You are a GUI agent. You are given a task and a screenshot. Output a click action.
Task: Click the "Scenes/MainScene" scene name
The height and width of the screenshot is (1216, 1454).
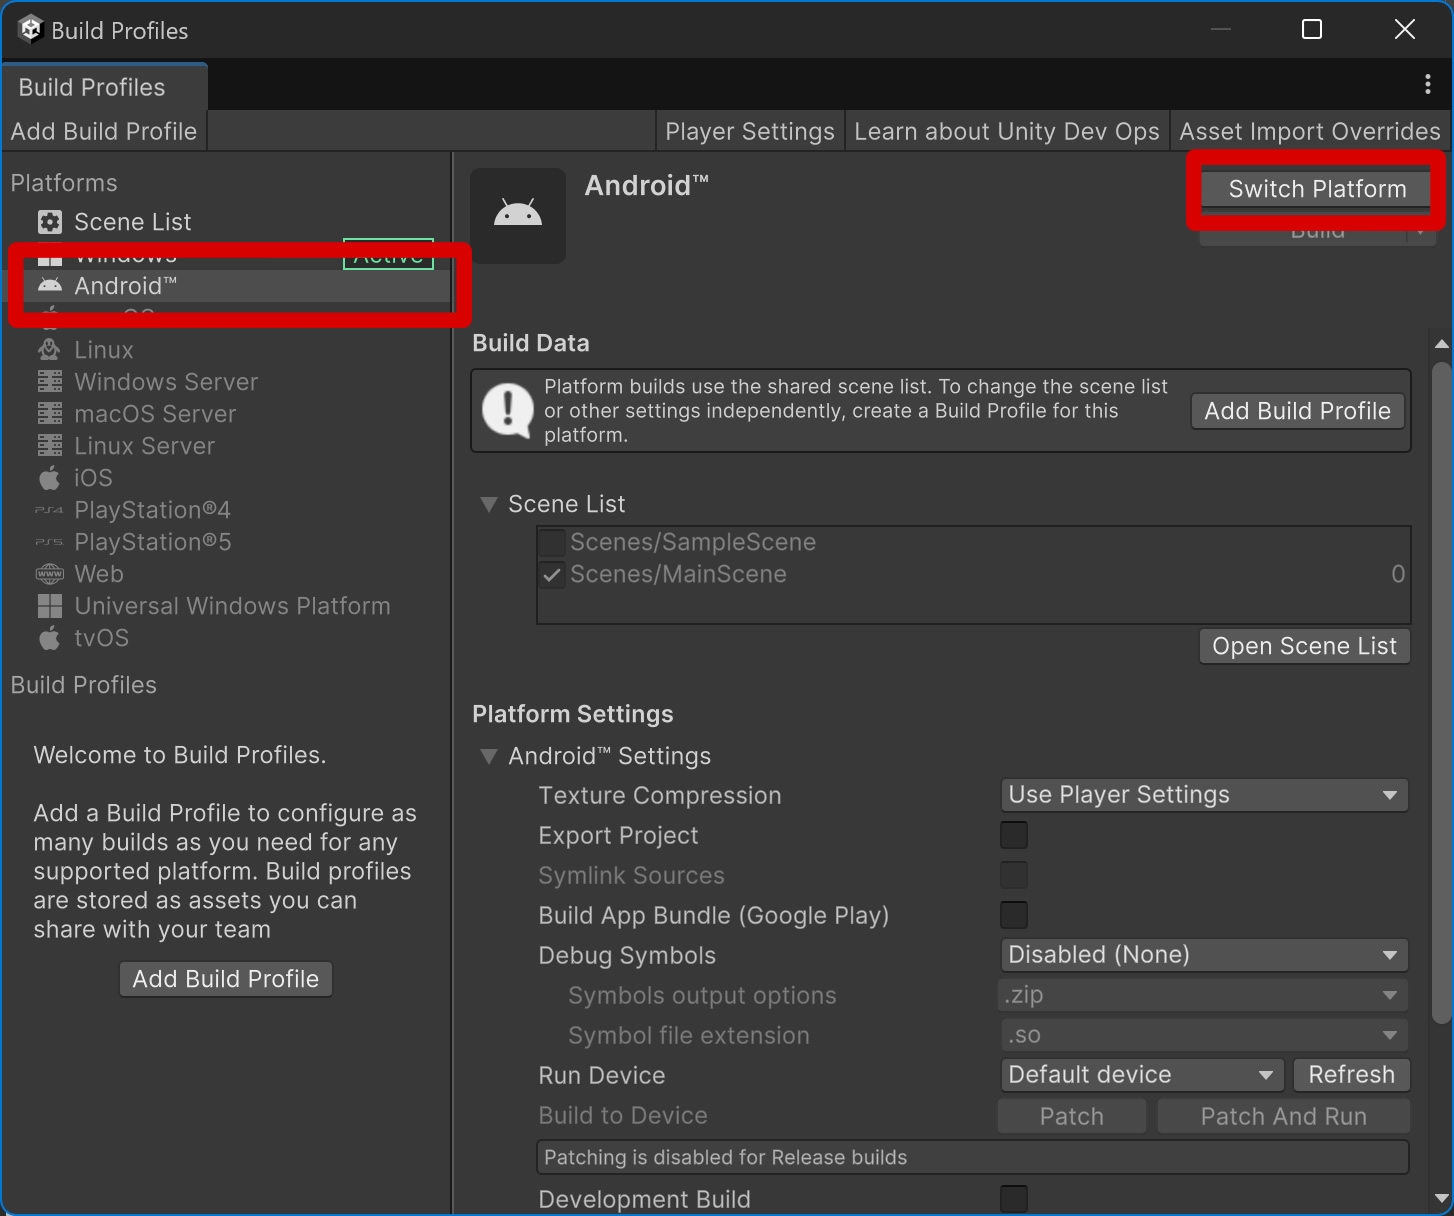tap(678, 574)
